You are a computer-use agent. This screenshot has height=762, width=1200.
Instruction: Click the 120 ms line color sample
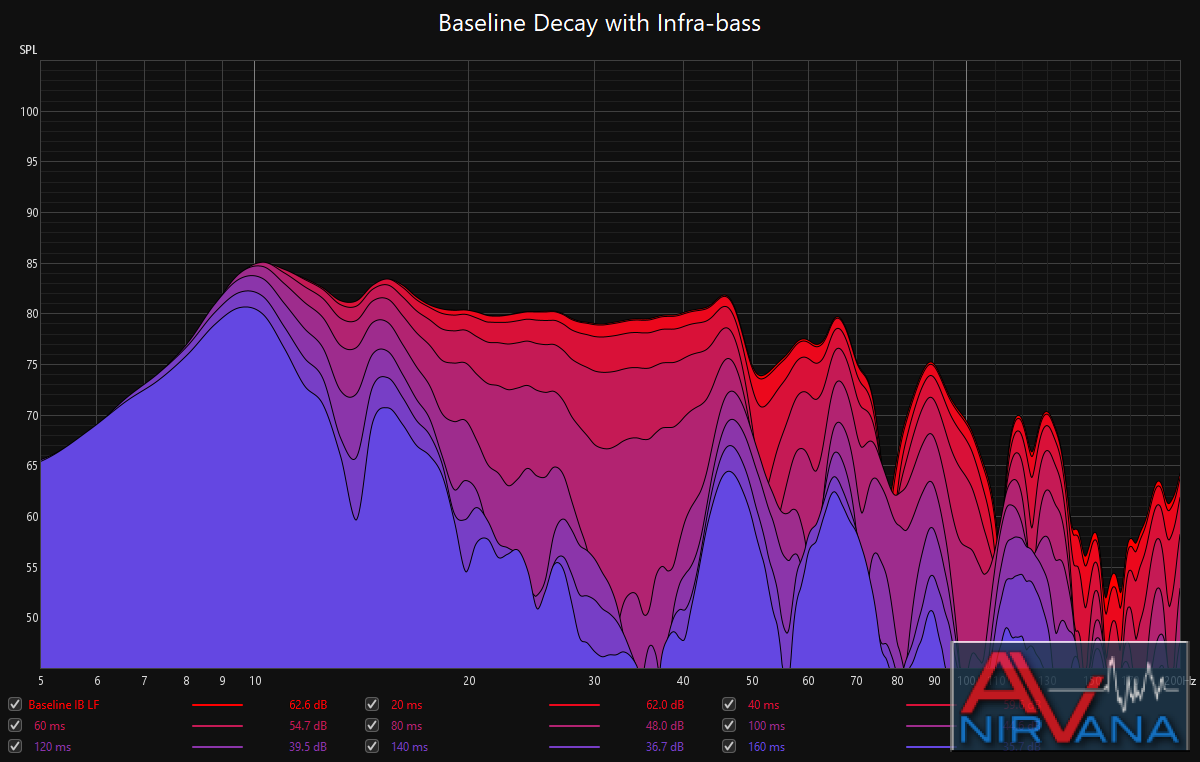pyautogui.click(x=217, y=747)
